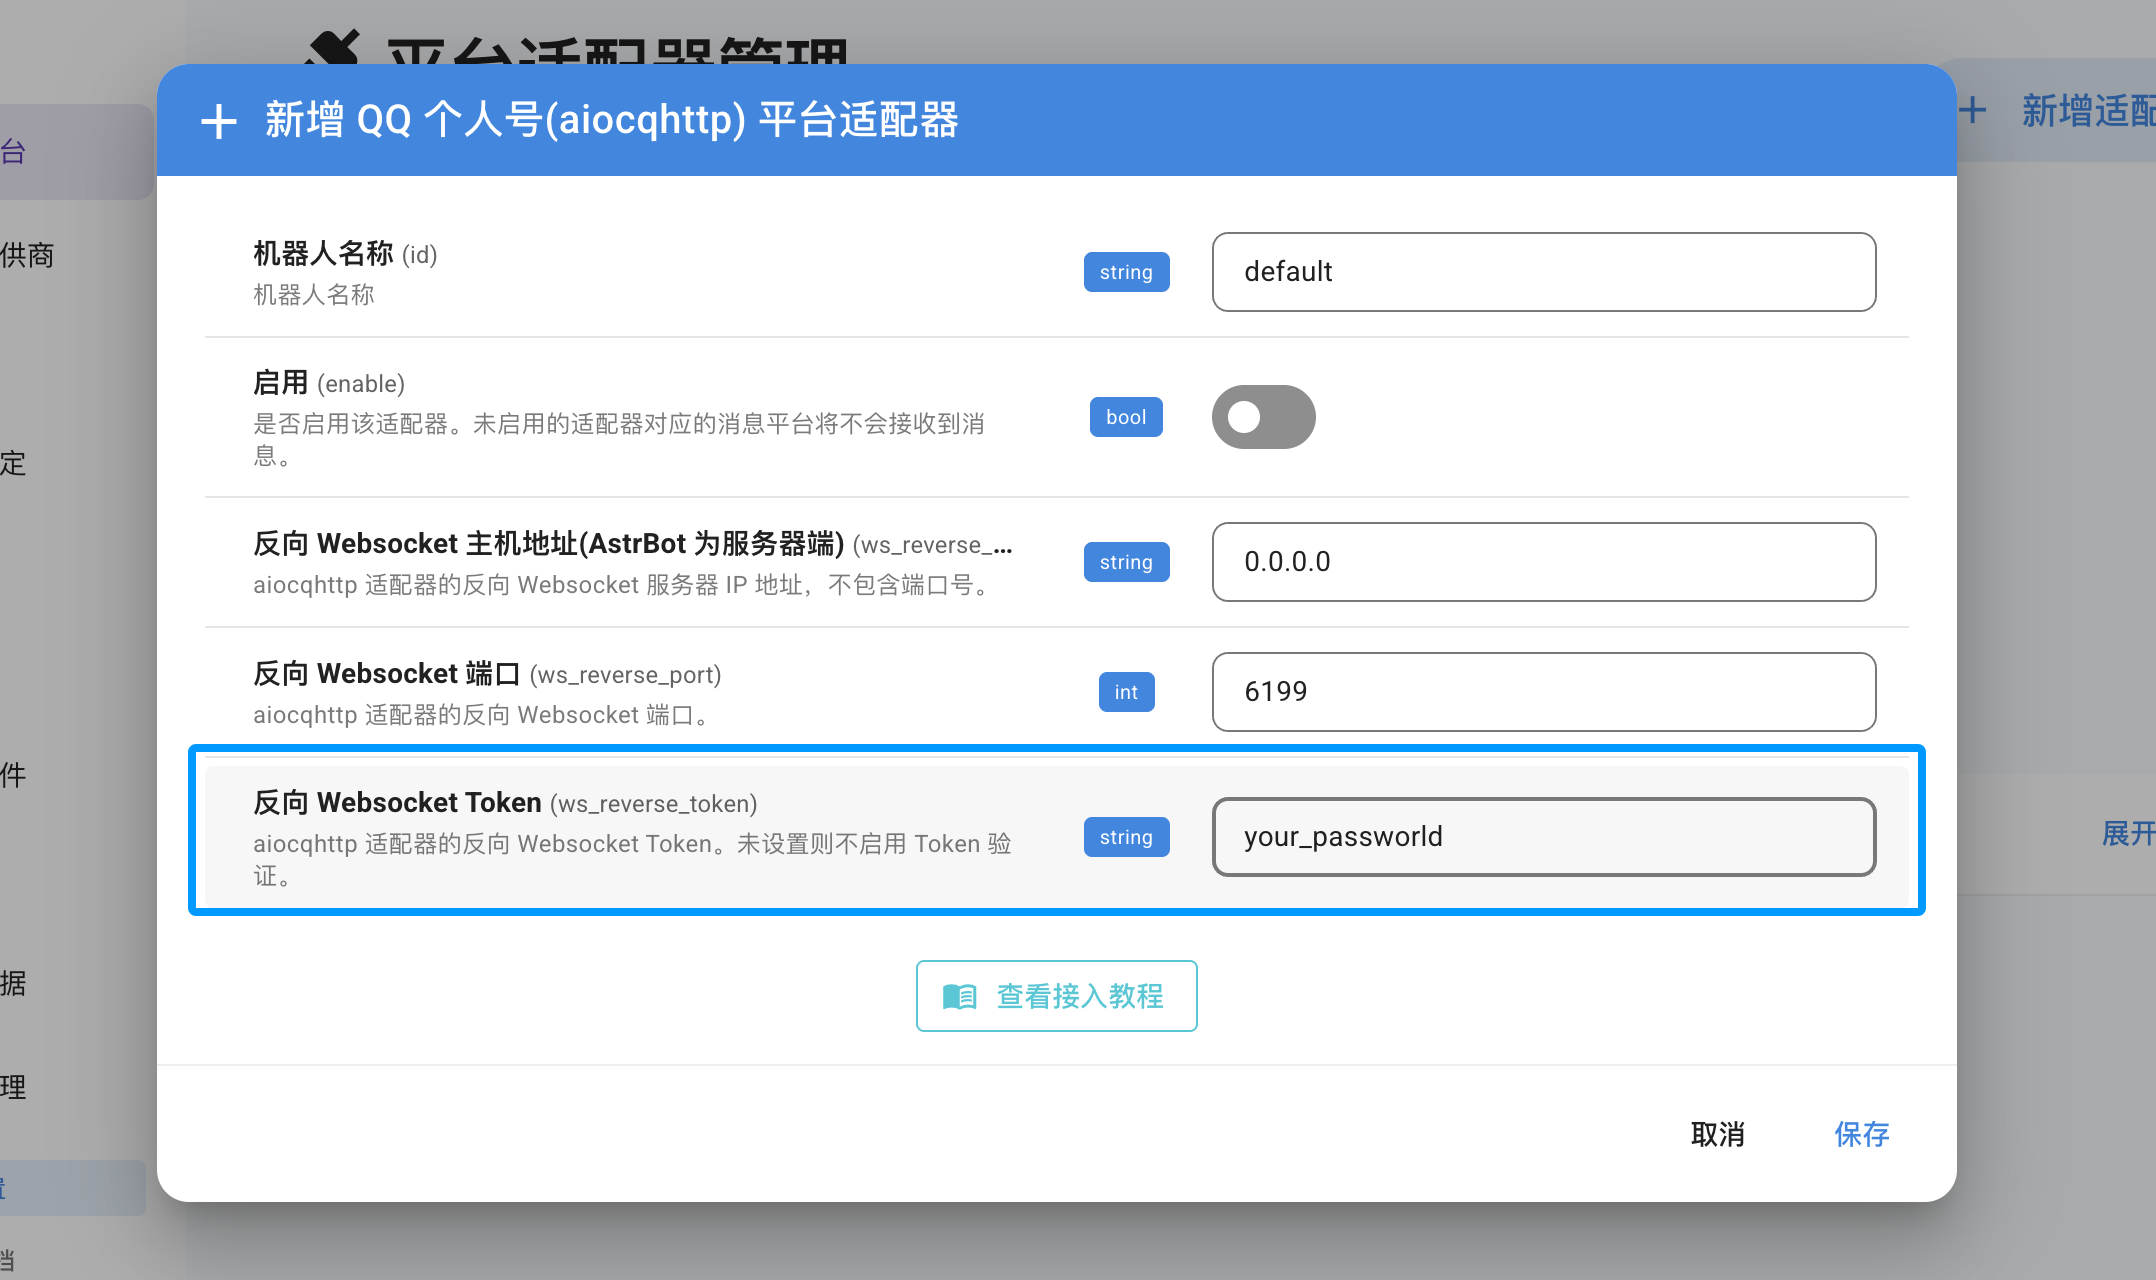Click the 机器人名称 id input field
Image resolution: width=2156 pixels, height=1280 pixels.
(1544, 272)
